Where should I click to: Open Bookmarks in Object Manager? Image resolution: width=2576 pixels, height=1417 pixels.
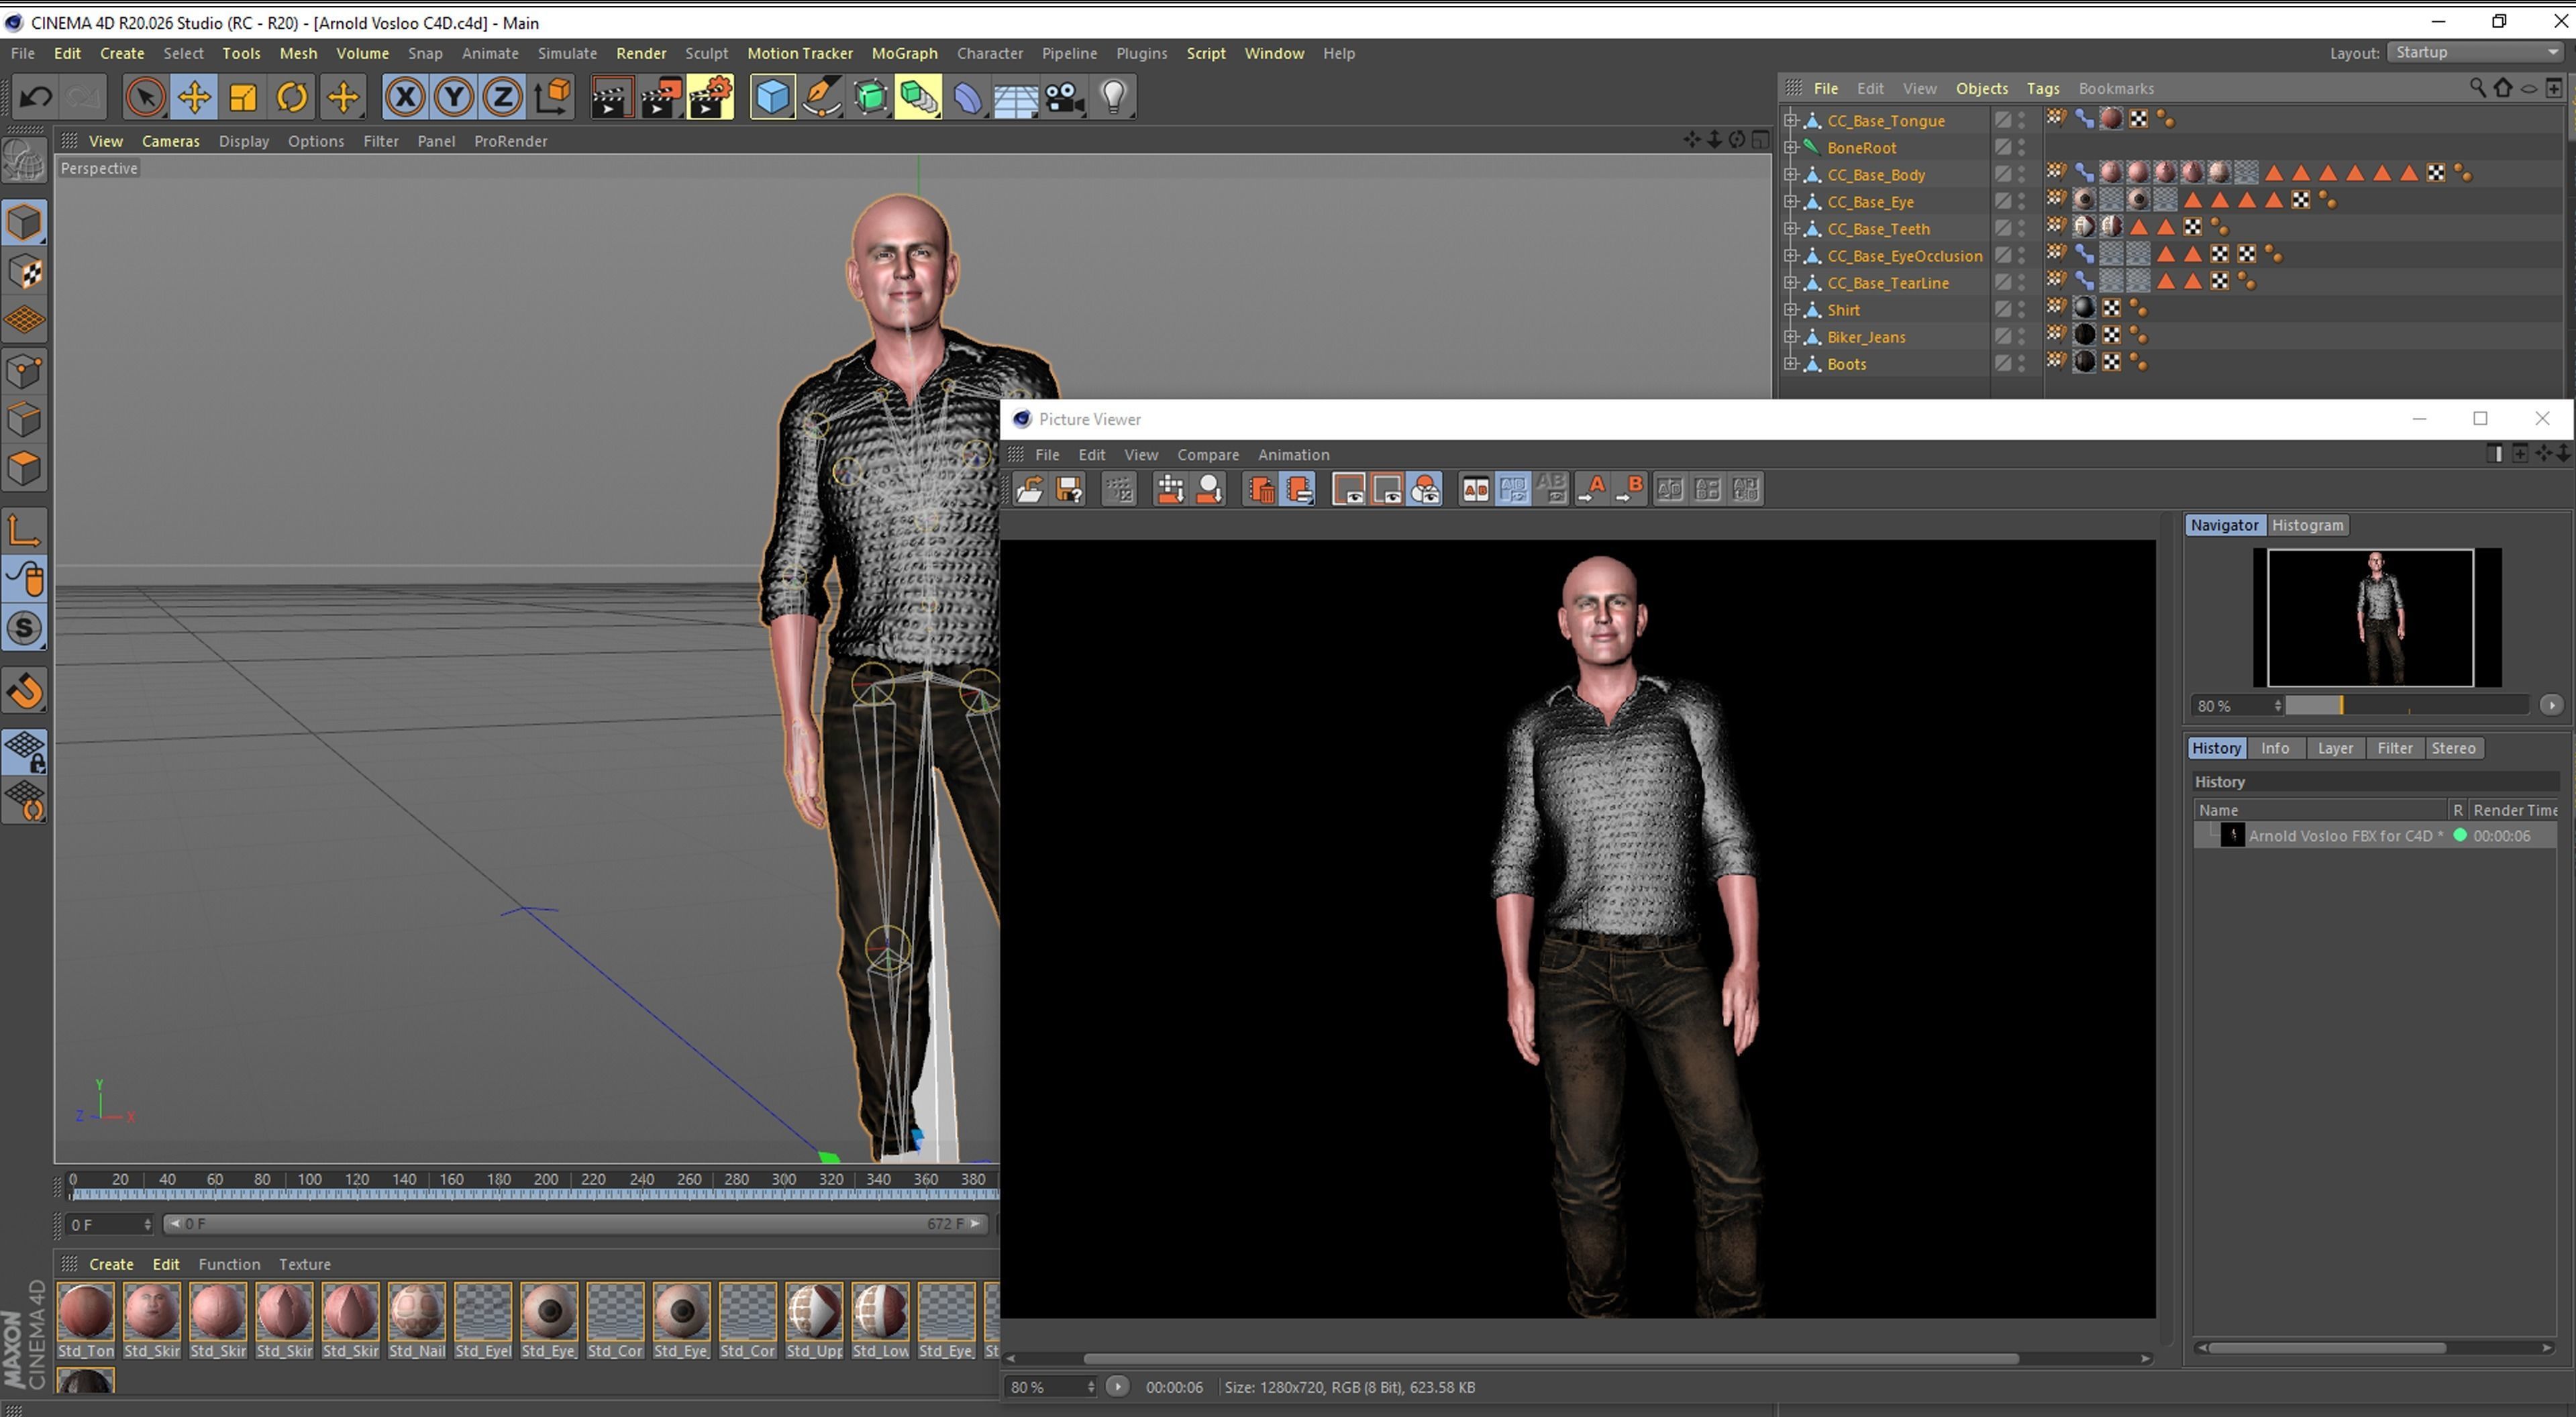[x=2115, y=88]
